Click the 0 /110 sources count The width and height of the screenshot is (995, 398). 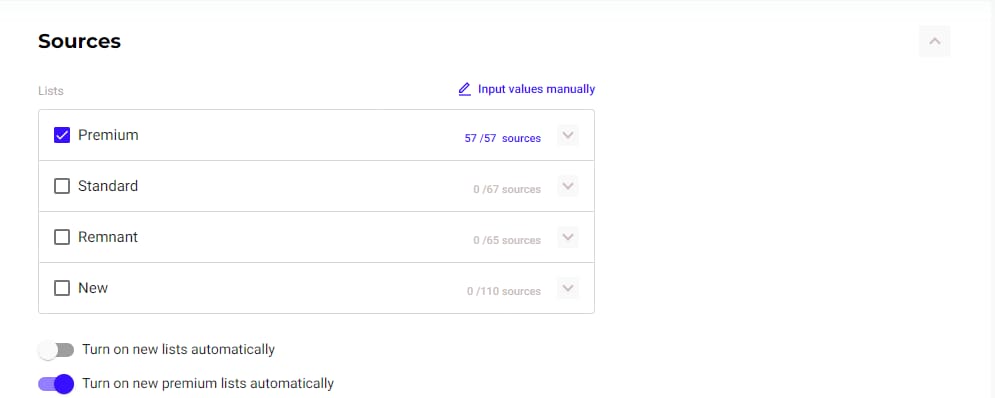pos(504,291)
